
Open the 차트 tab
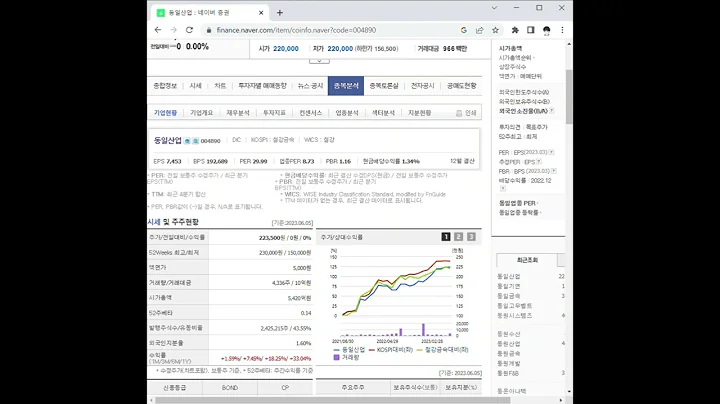tap(220, 86)
